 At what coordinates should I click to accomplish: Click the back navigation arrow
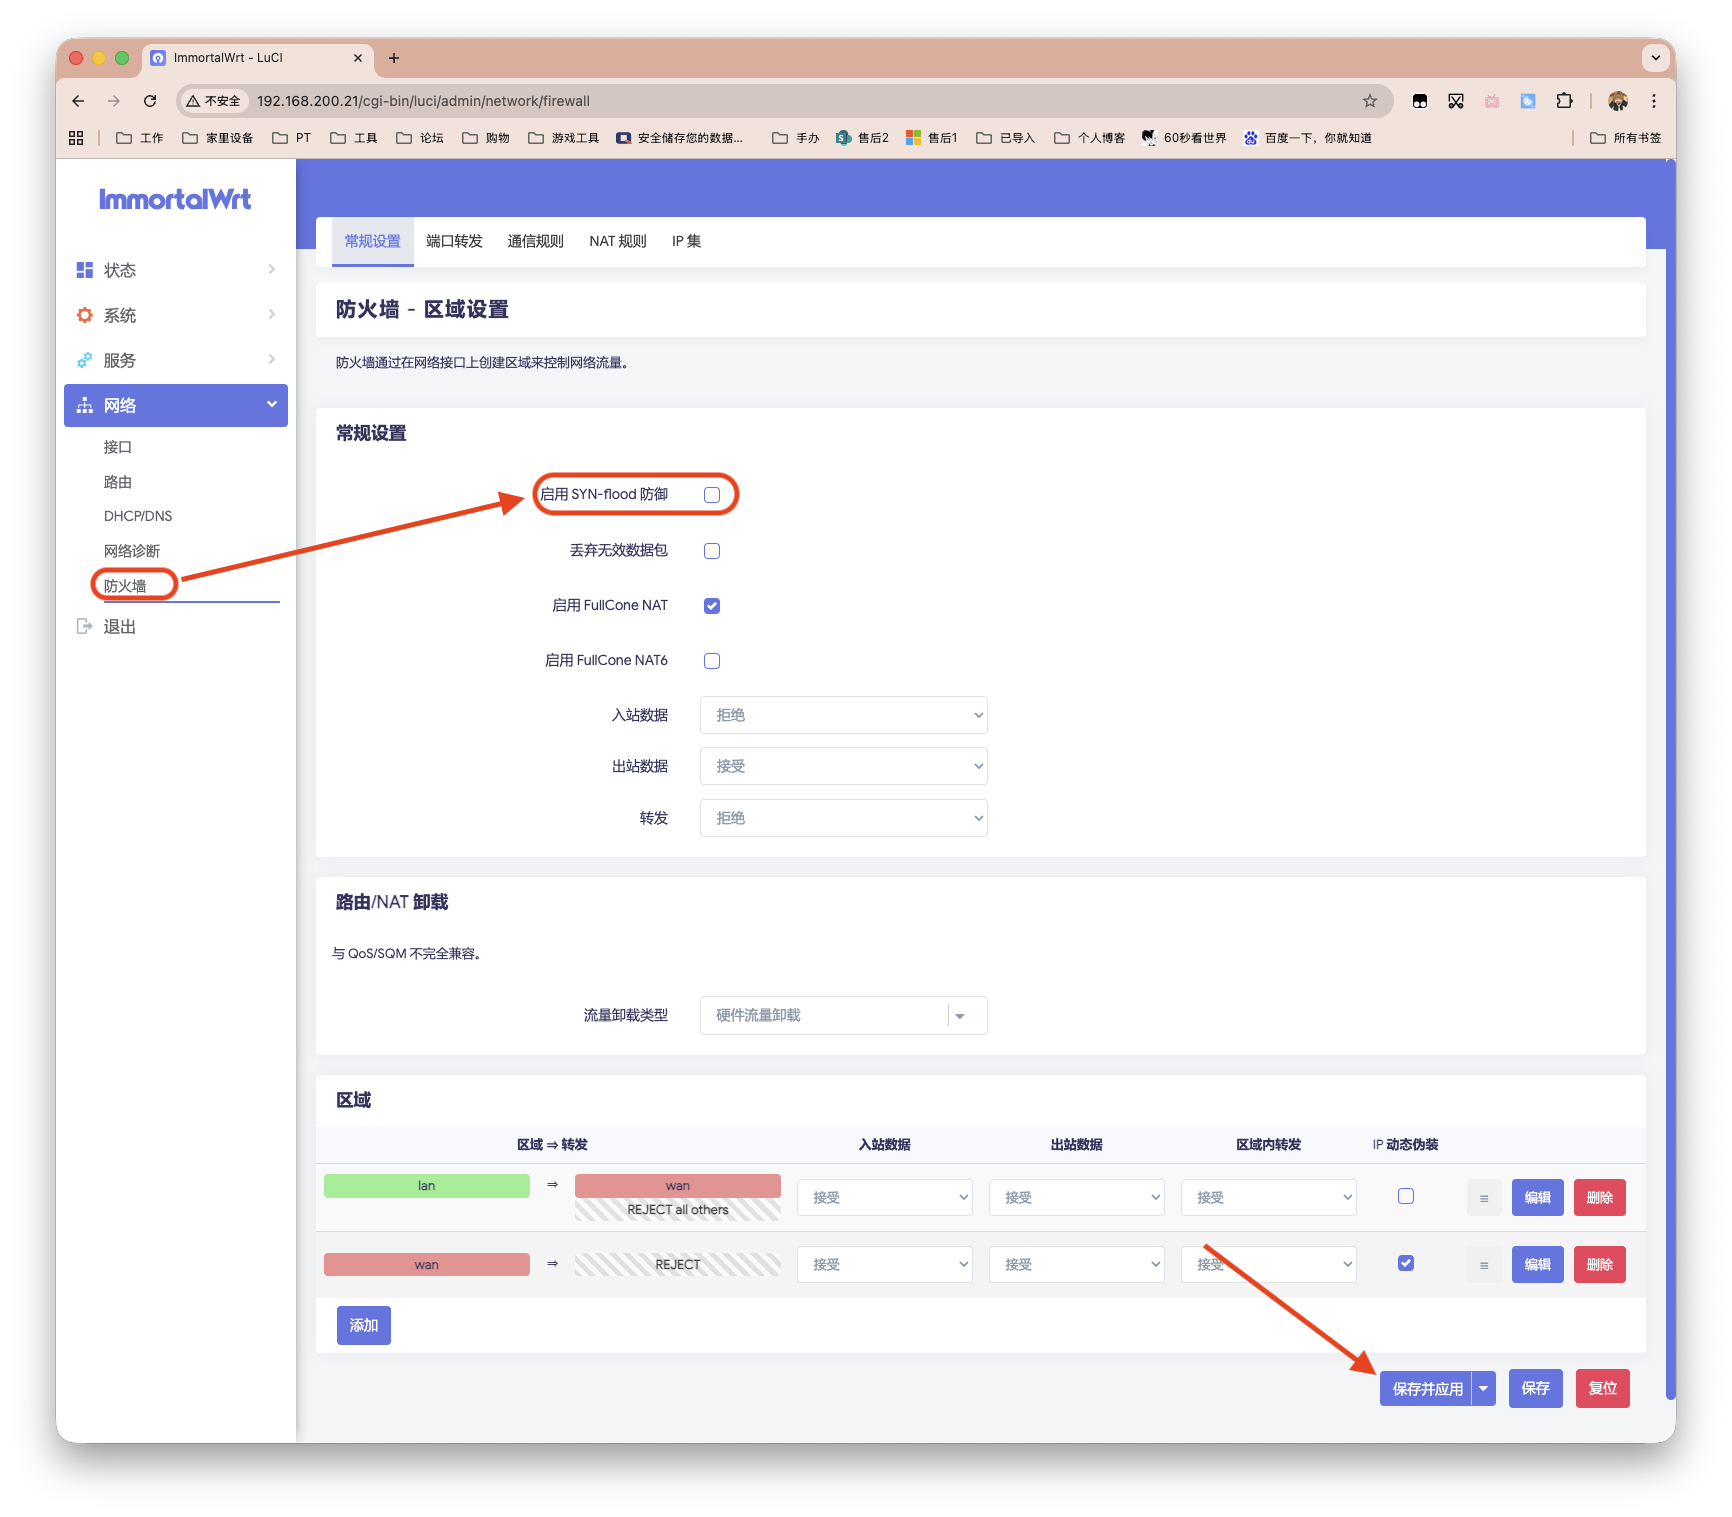78,101
